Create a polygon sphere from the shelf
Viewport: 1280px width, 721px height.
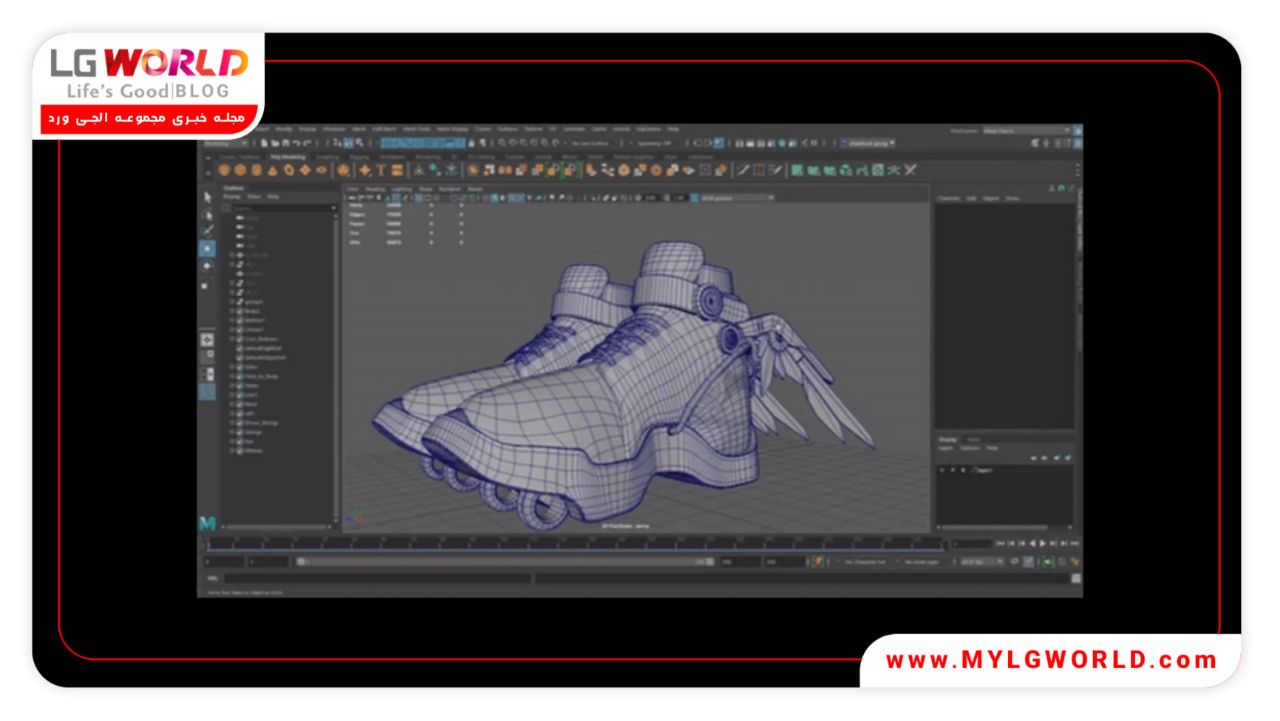pyautogui.click(x=224, y=170)
